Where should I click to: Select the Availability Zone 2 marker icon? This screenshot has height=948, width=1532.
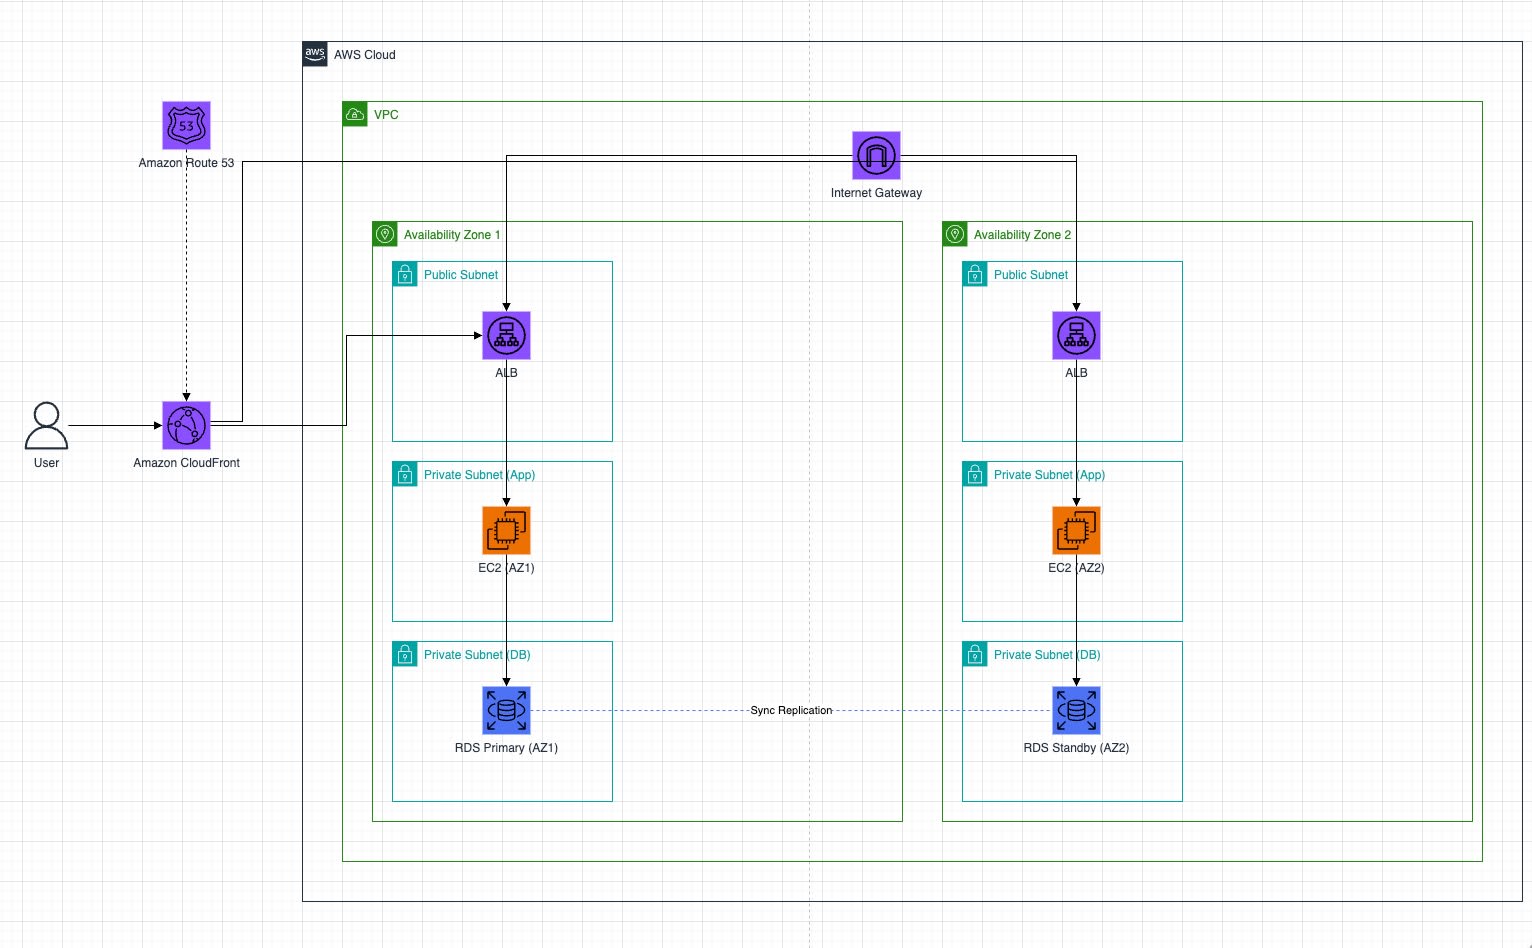point(955,234)
